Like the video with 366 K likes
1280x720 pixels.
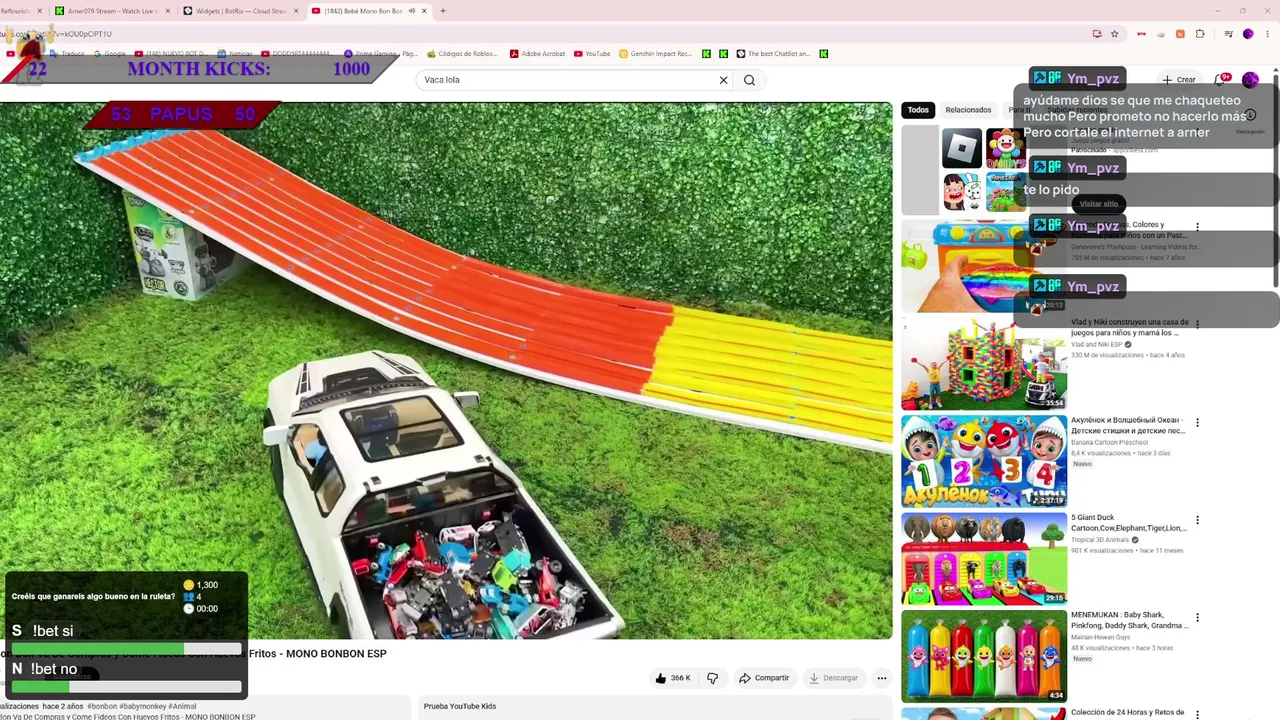673,678
